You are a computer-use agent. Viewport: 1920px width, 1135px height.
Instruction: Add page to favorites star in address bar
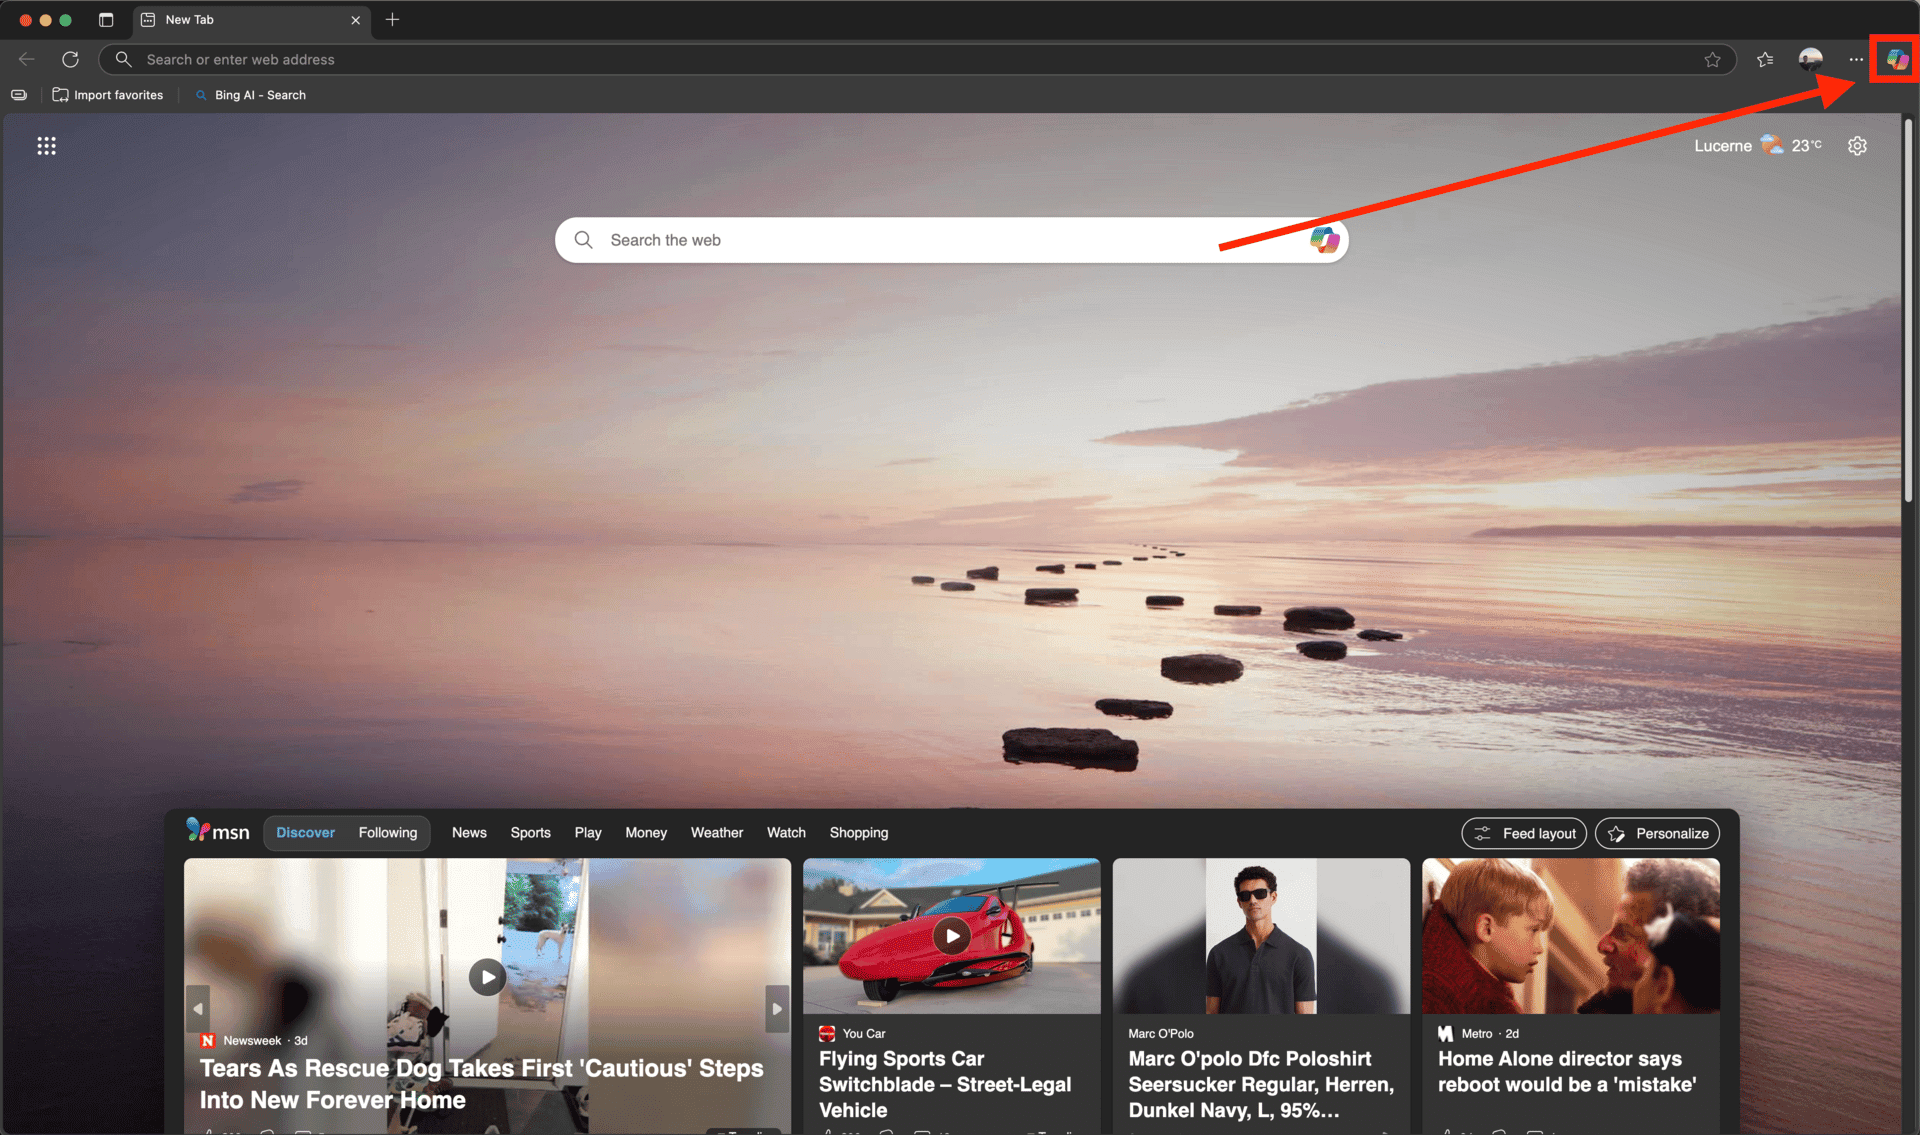tap(1712, 60)
